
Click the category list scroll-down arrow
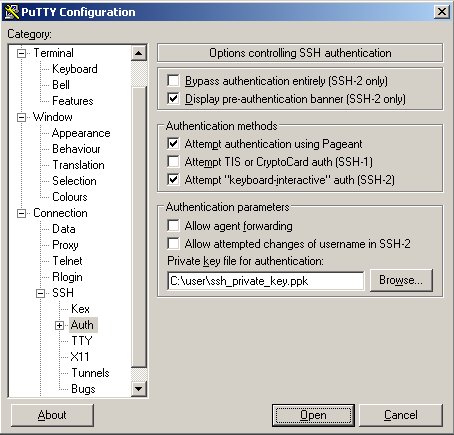[139, 389]
